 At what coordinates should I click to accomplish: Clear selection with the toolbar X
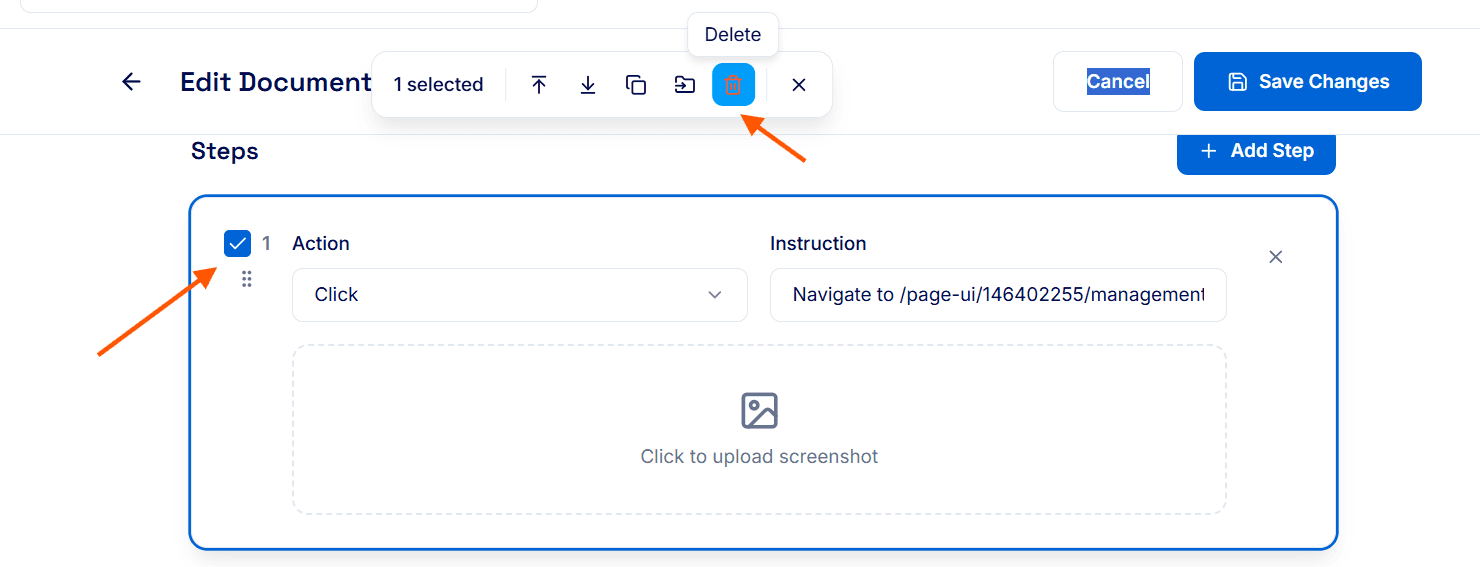[799, 85]
